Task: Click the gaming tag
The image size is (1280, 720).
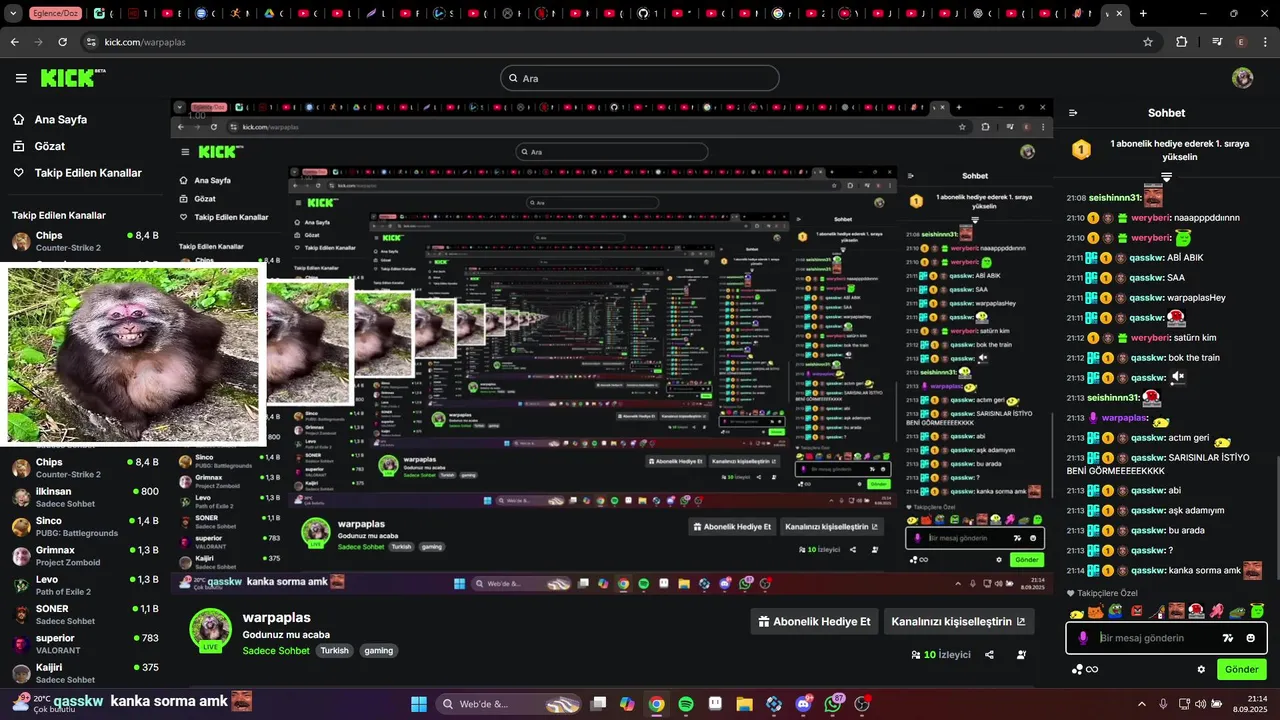Action: tap(378, 650)
